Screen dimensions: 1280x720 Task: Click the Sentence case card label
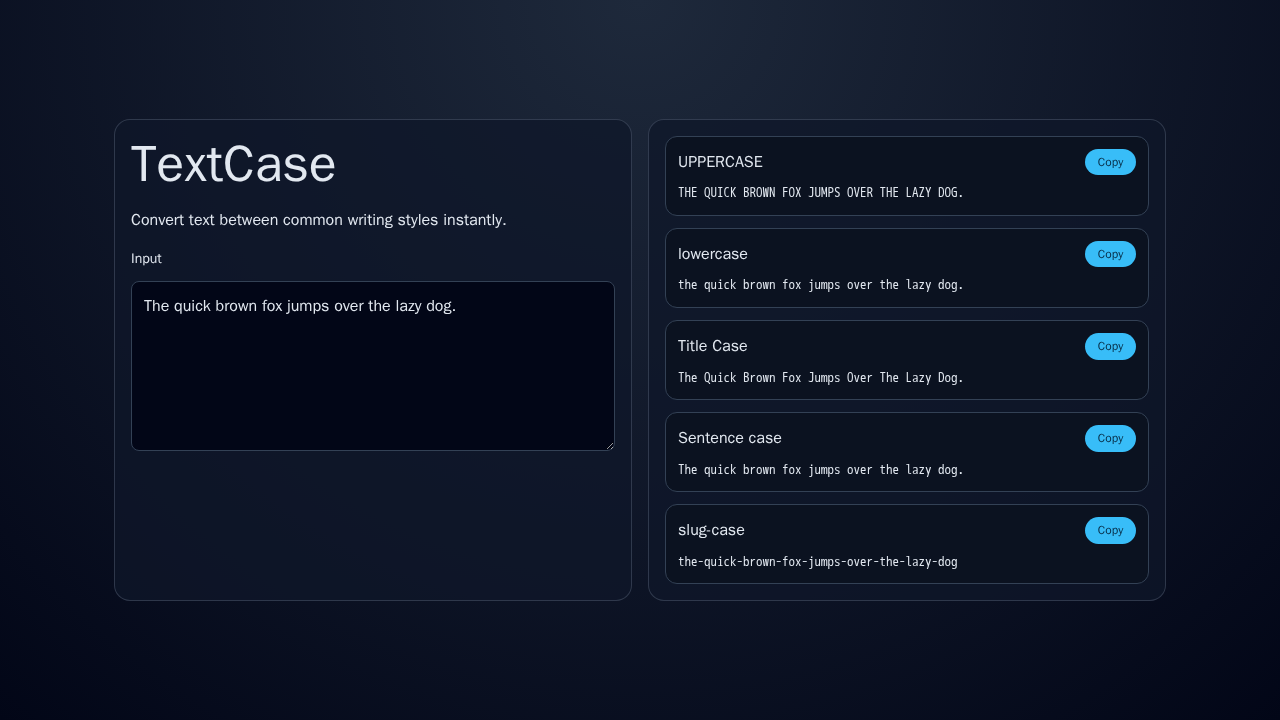click(x=729, y=438)
